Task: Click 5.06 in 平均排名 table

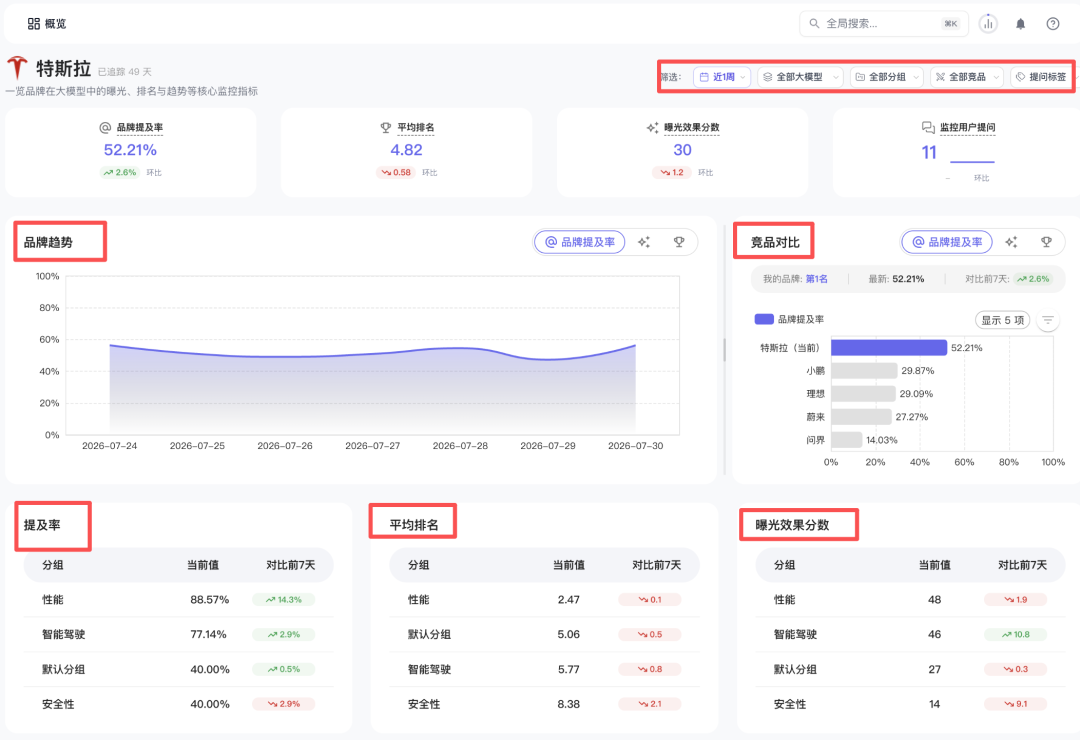Action: 568,634
